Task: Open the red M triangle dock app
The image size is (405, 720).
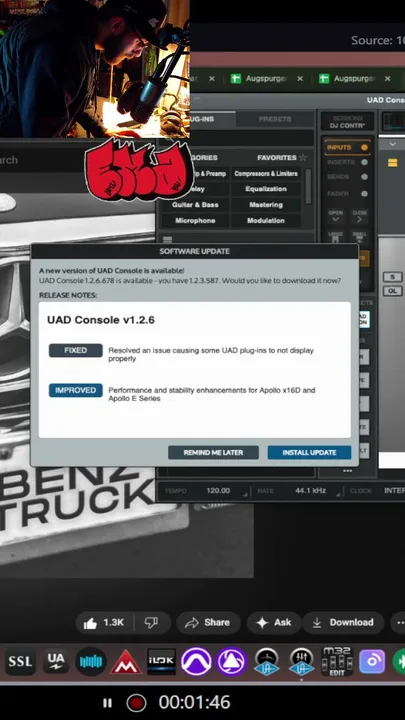Action: (126, 663)
